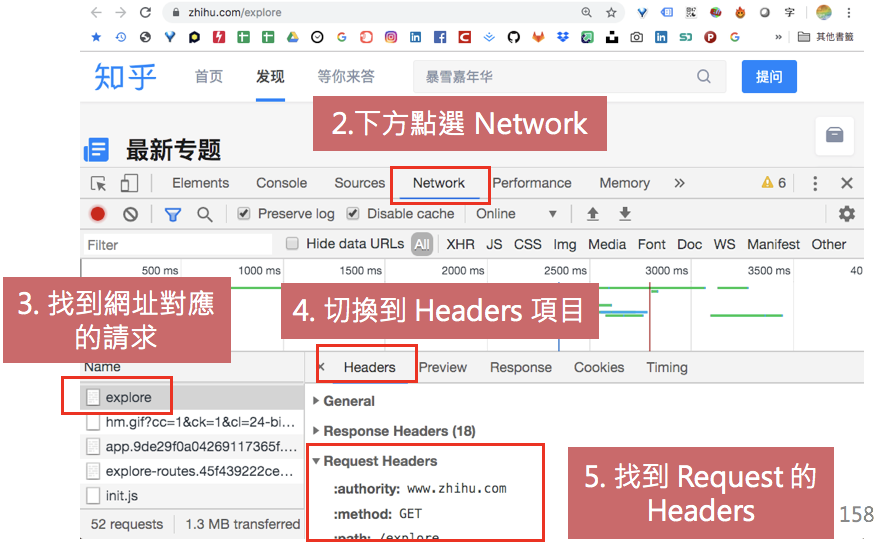Viewport: 888px width, 544px height.
Task: Import a HAR file with the upload arrow
Action: tap(592, 214)
